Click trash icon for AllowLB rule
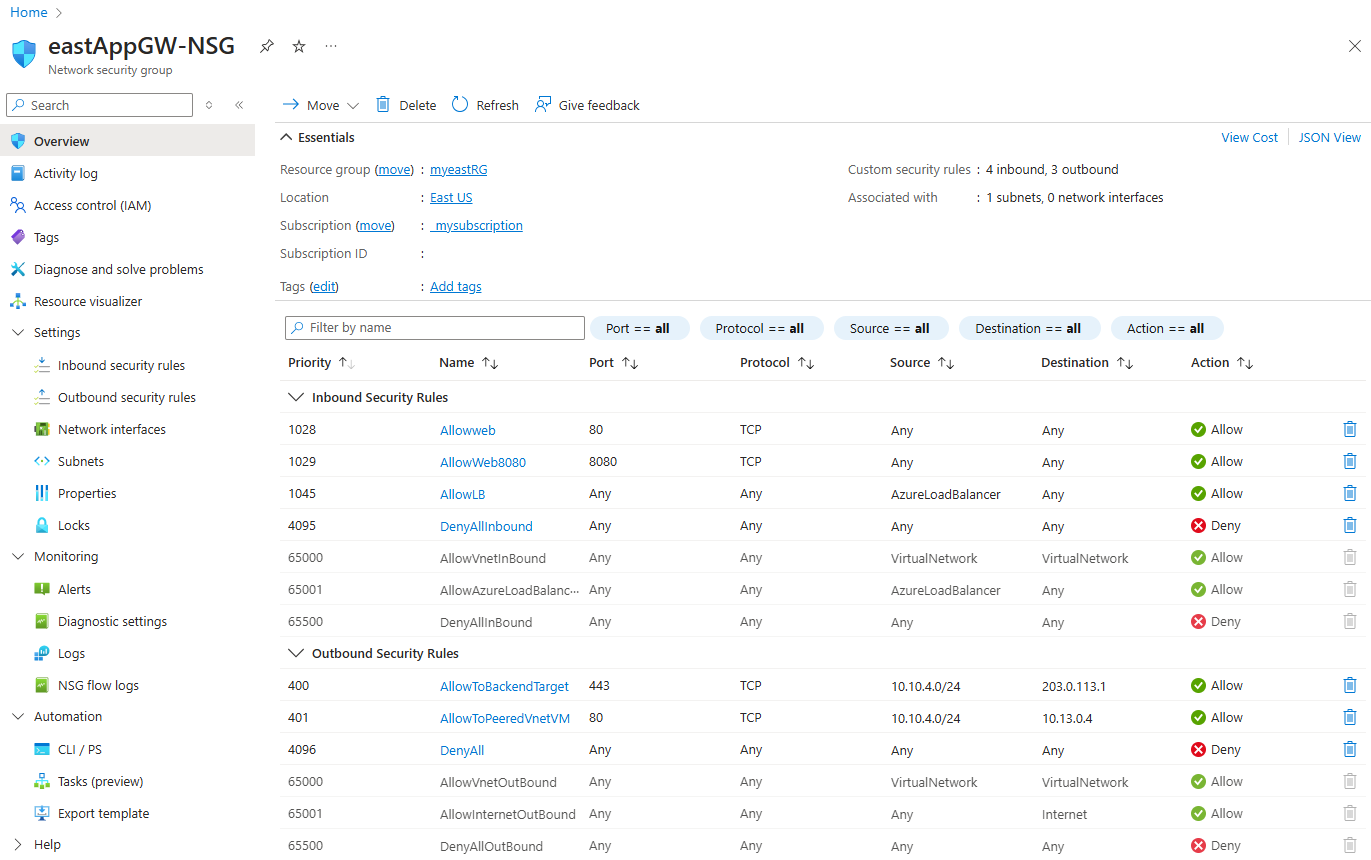The width and height of the screenshot is (1371, 860). [1349, 494]
